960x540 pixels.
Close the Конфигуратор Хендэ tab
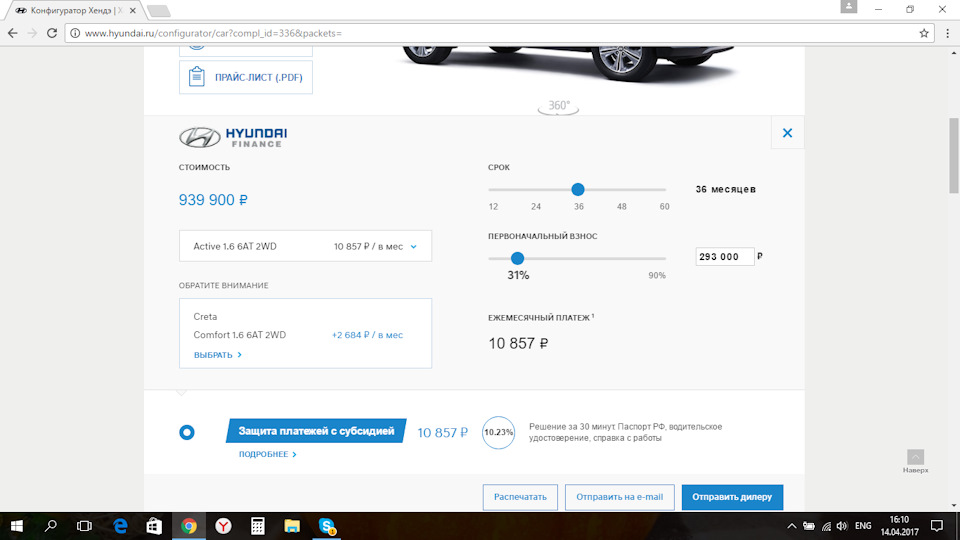click(x=132, y=10)
